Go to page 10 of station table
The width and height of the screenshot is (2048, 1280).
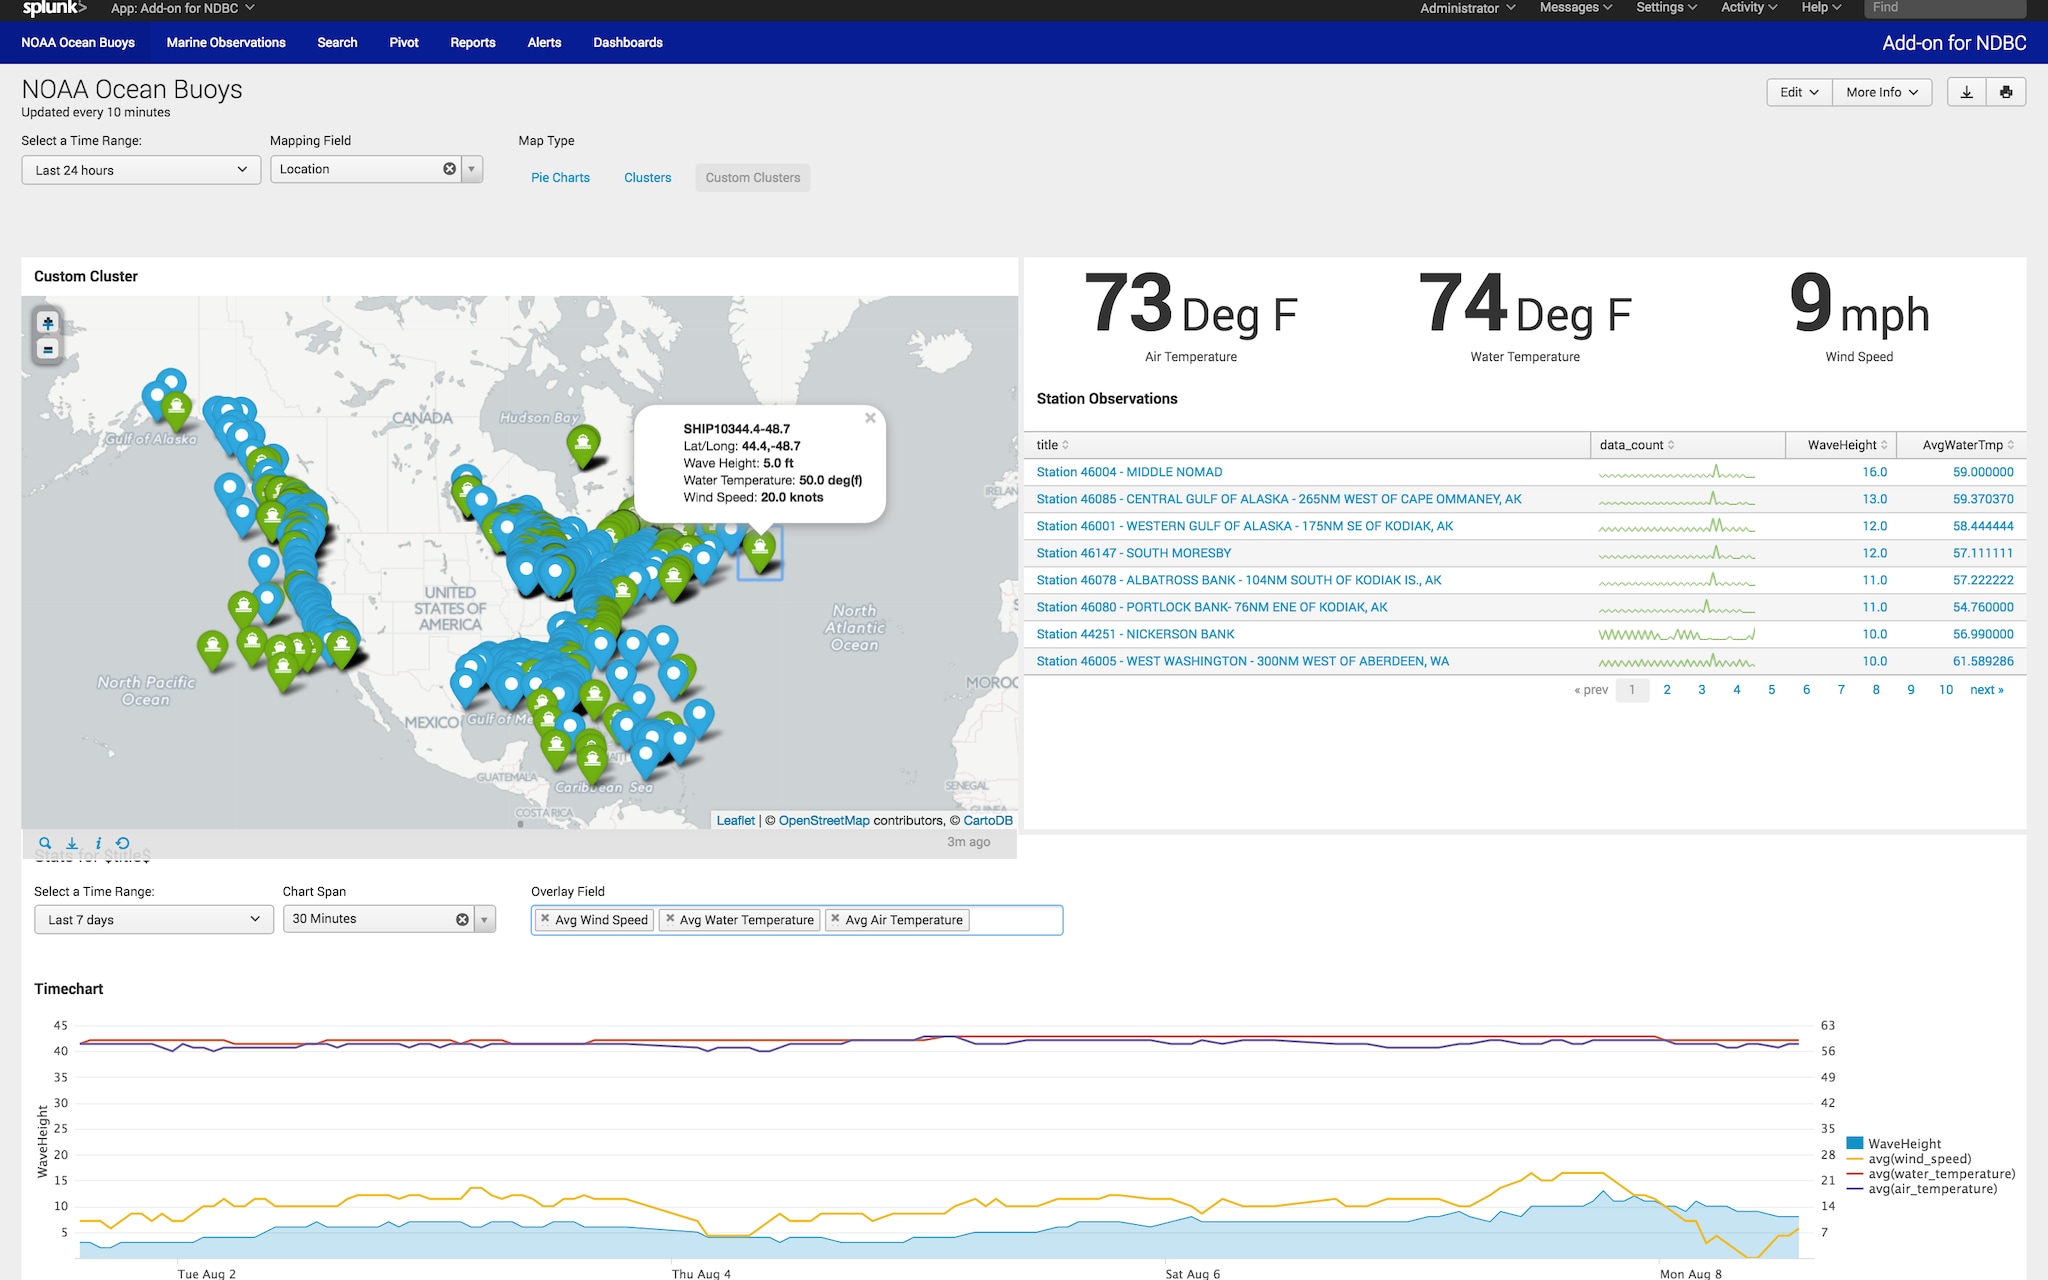[x=1946, y=690]
